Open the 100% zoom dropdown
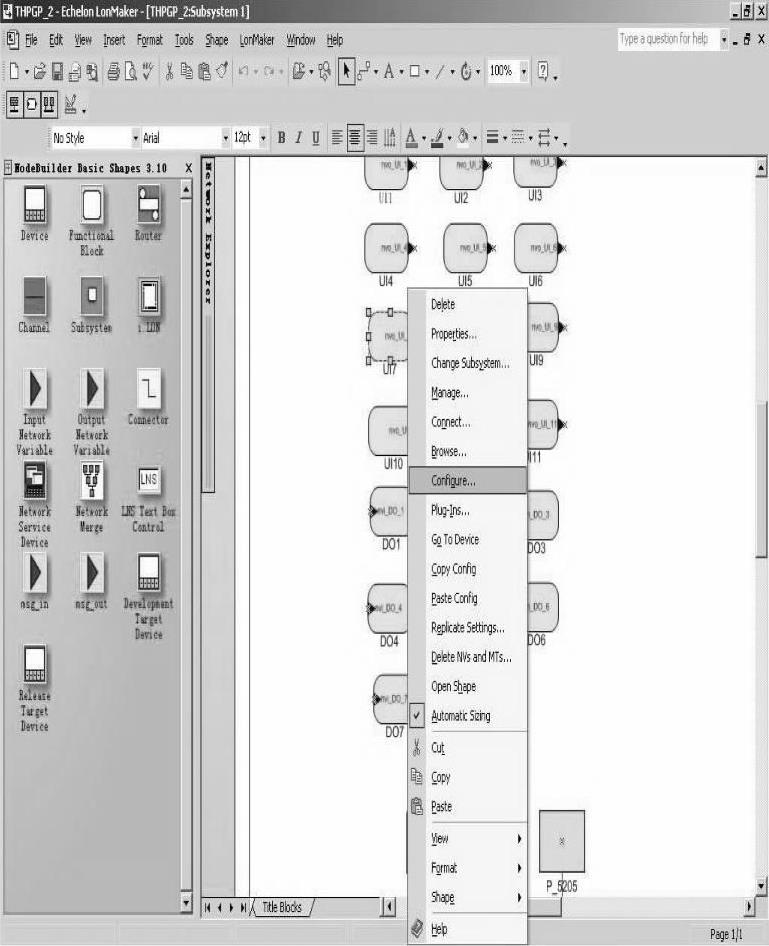The height and width of the screenshot is (946, 769). pyautogui.click(x=524, y=71)
